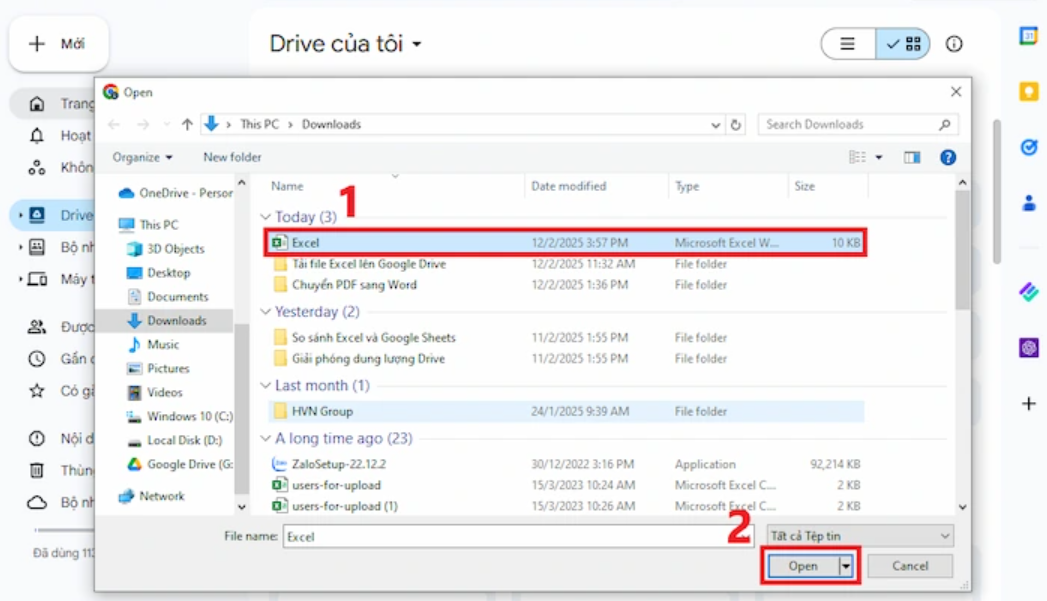
Task: Switch to list view layout in Drive
Action: [x=846, y=43]
